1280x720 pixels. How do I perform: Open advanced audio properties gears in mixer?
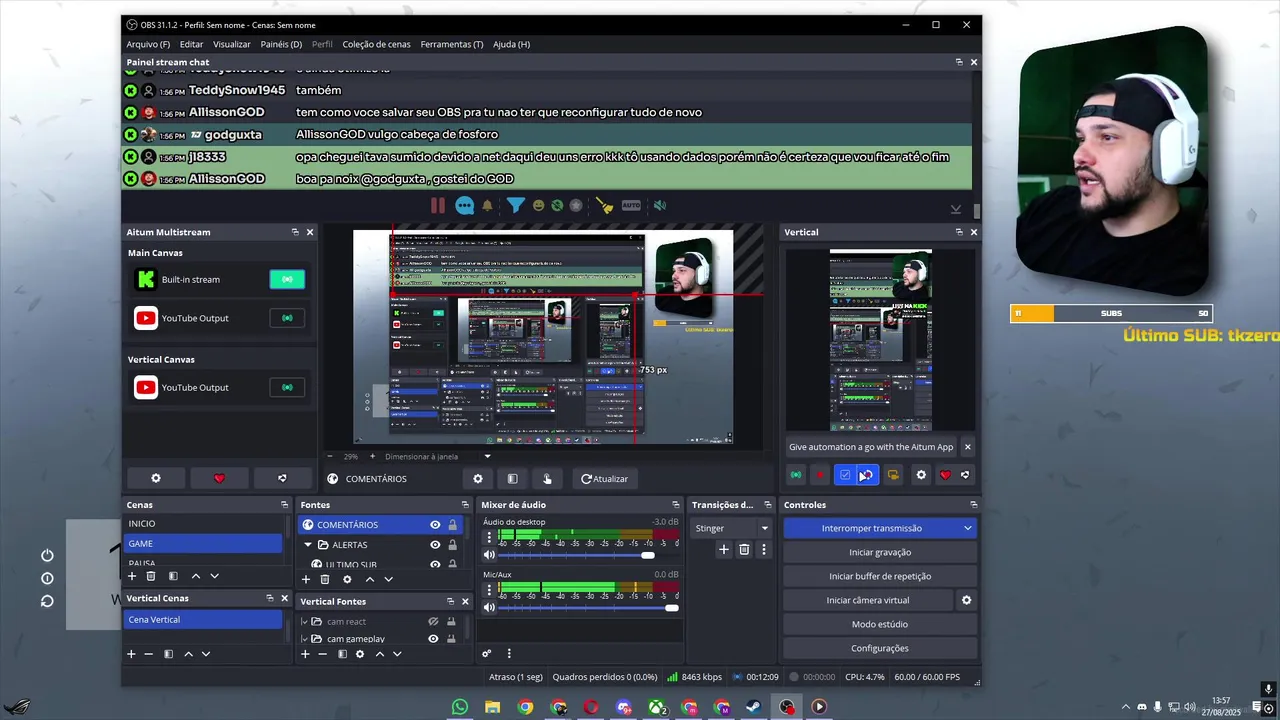(x=487, y=654)
